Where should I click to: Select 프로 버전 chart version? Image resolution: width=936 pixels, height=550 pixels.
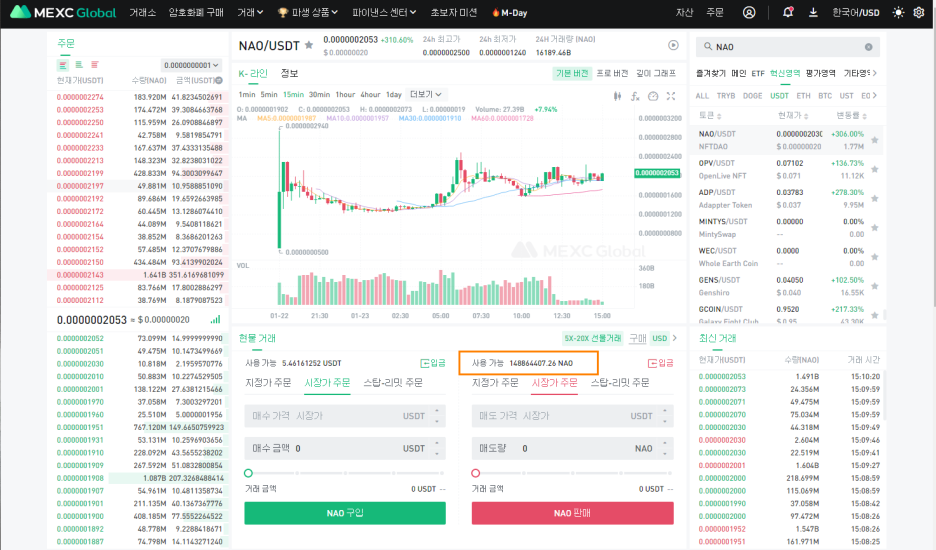(x=612, y=73)
